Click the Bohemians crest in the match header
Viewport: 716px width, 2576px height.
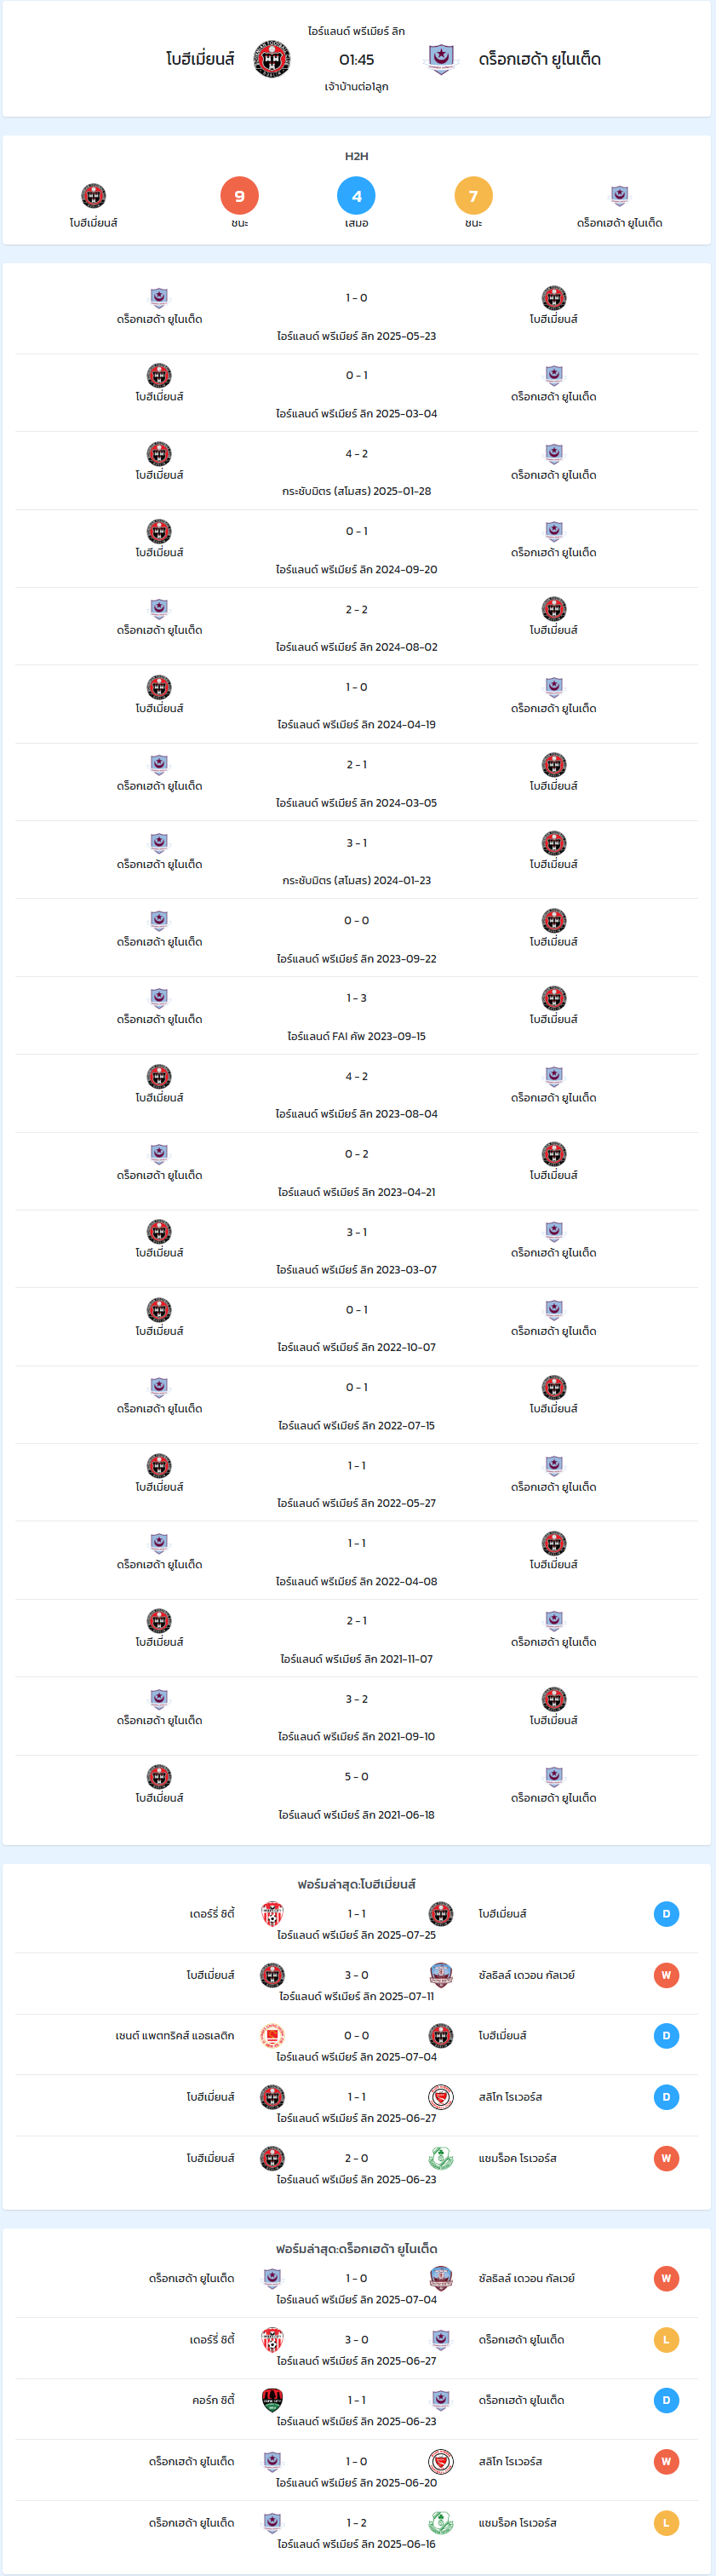[x=272, y=59]
